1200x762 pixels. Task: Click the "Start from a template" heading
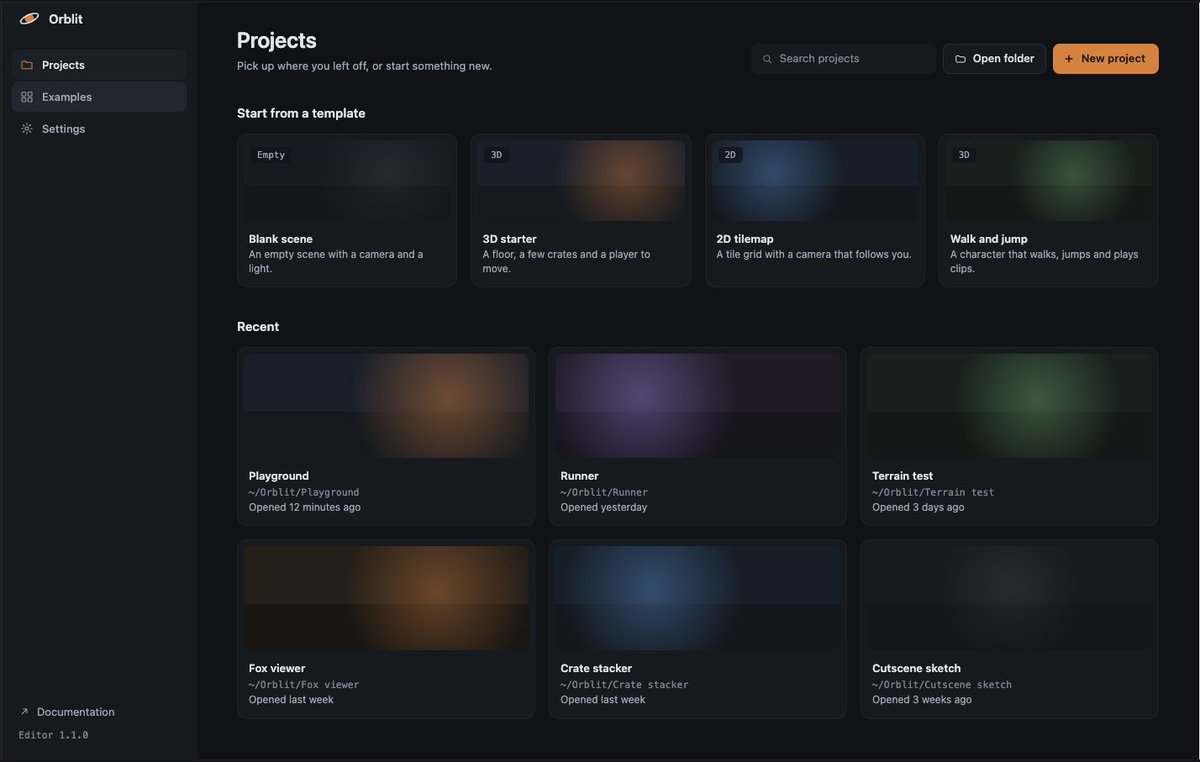tap(301, 113)
